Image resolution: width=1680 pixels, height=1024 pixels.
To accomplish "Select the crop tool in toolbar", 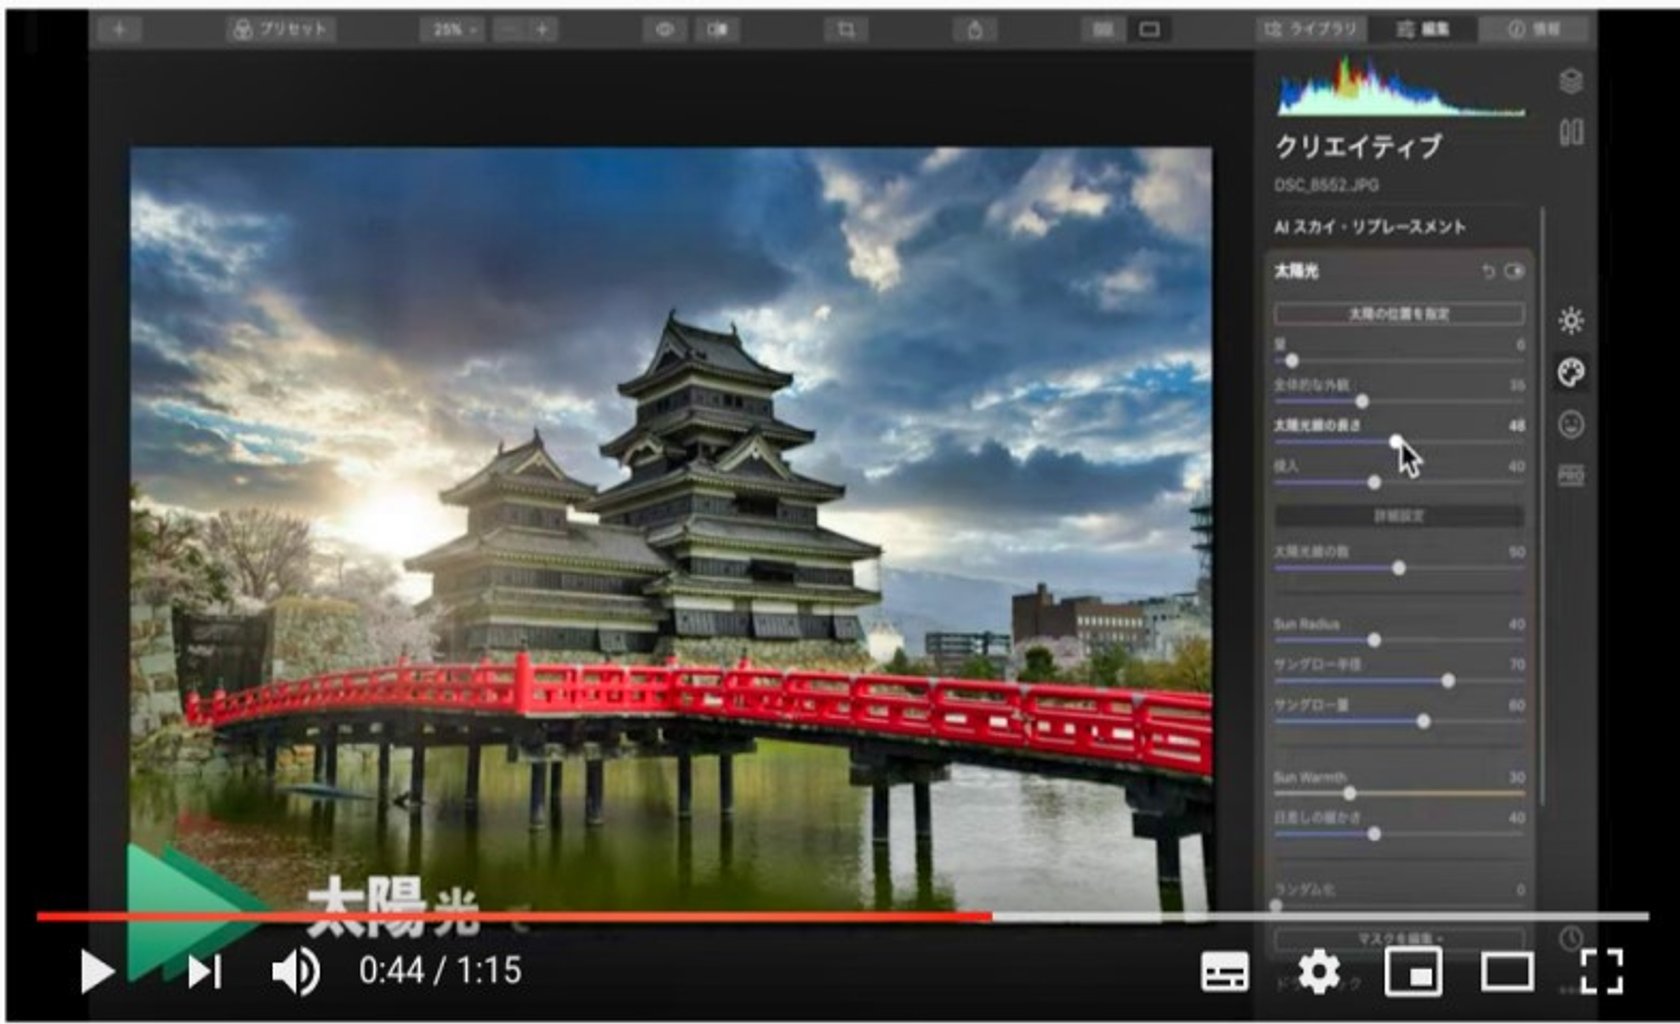I will click(846, 30).
